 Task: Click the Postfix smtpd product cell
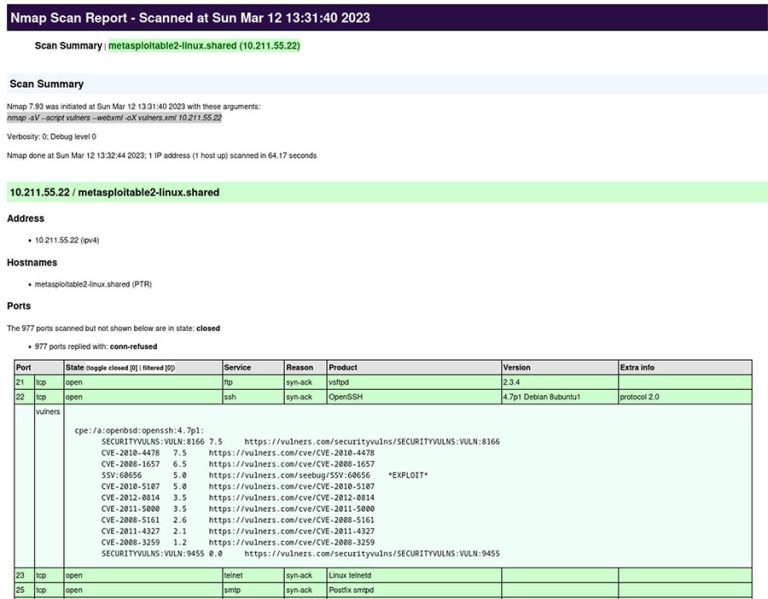(x=351, y=591)
